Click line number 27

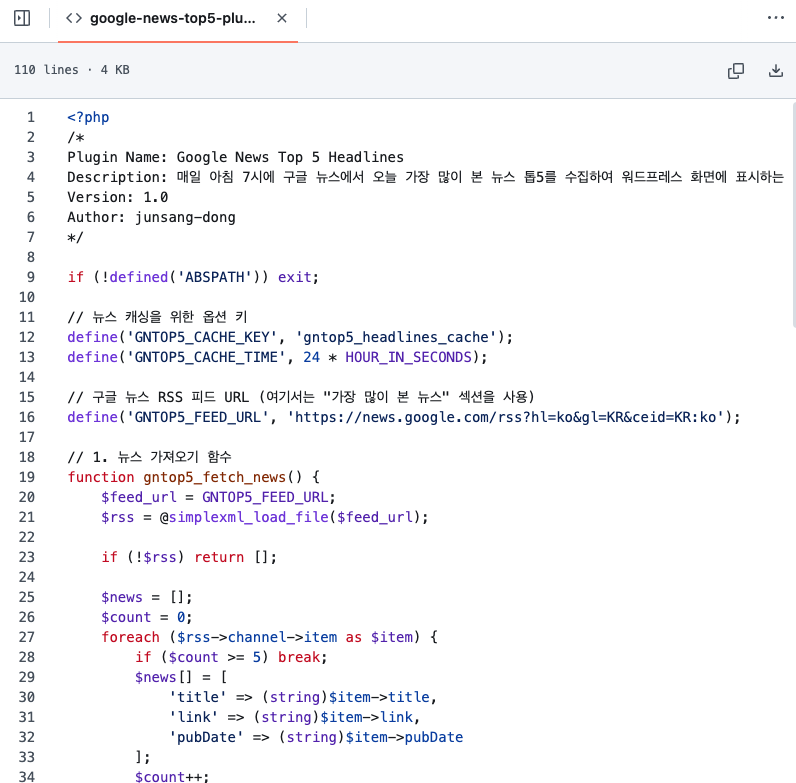[x=27, y=637]
